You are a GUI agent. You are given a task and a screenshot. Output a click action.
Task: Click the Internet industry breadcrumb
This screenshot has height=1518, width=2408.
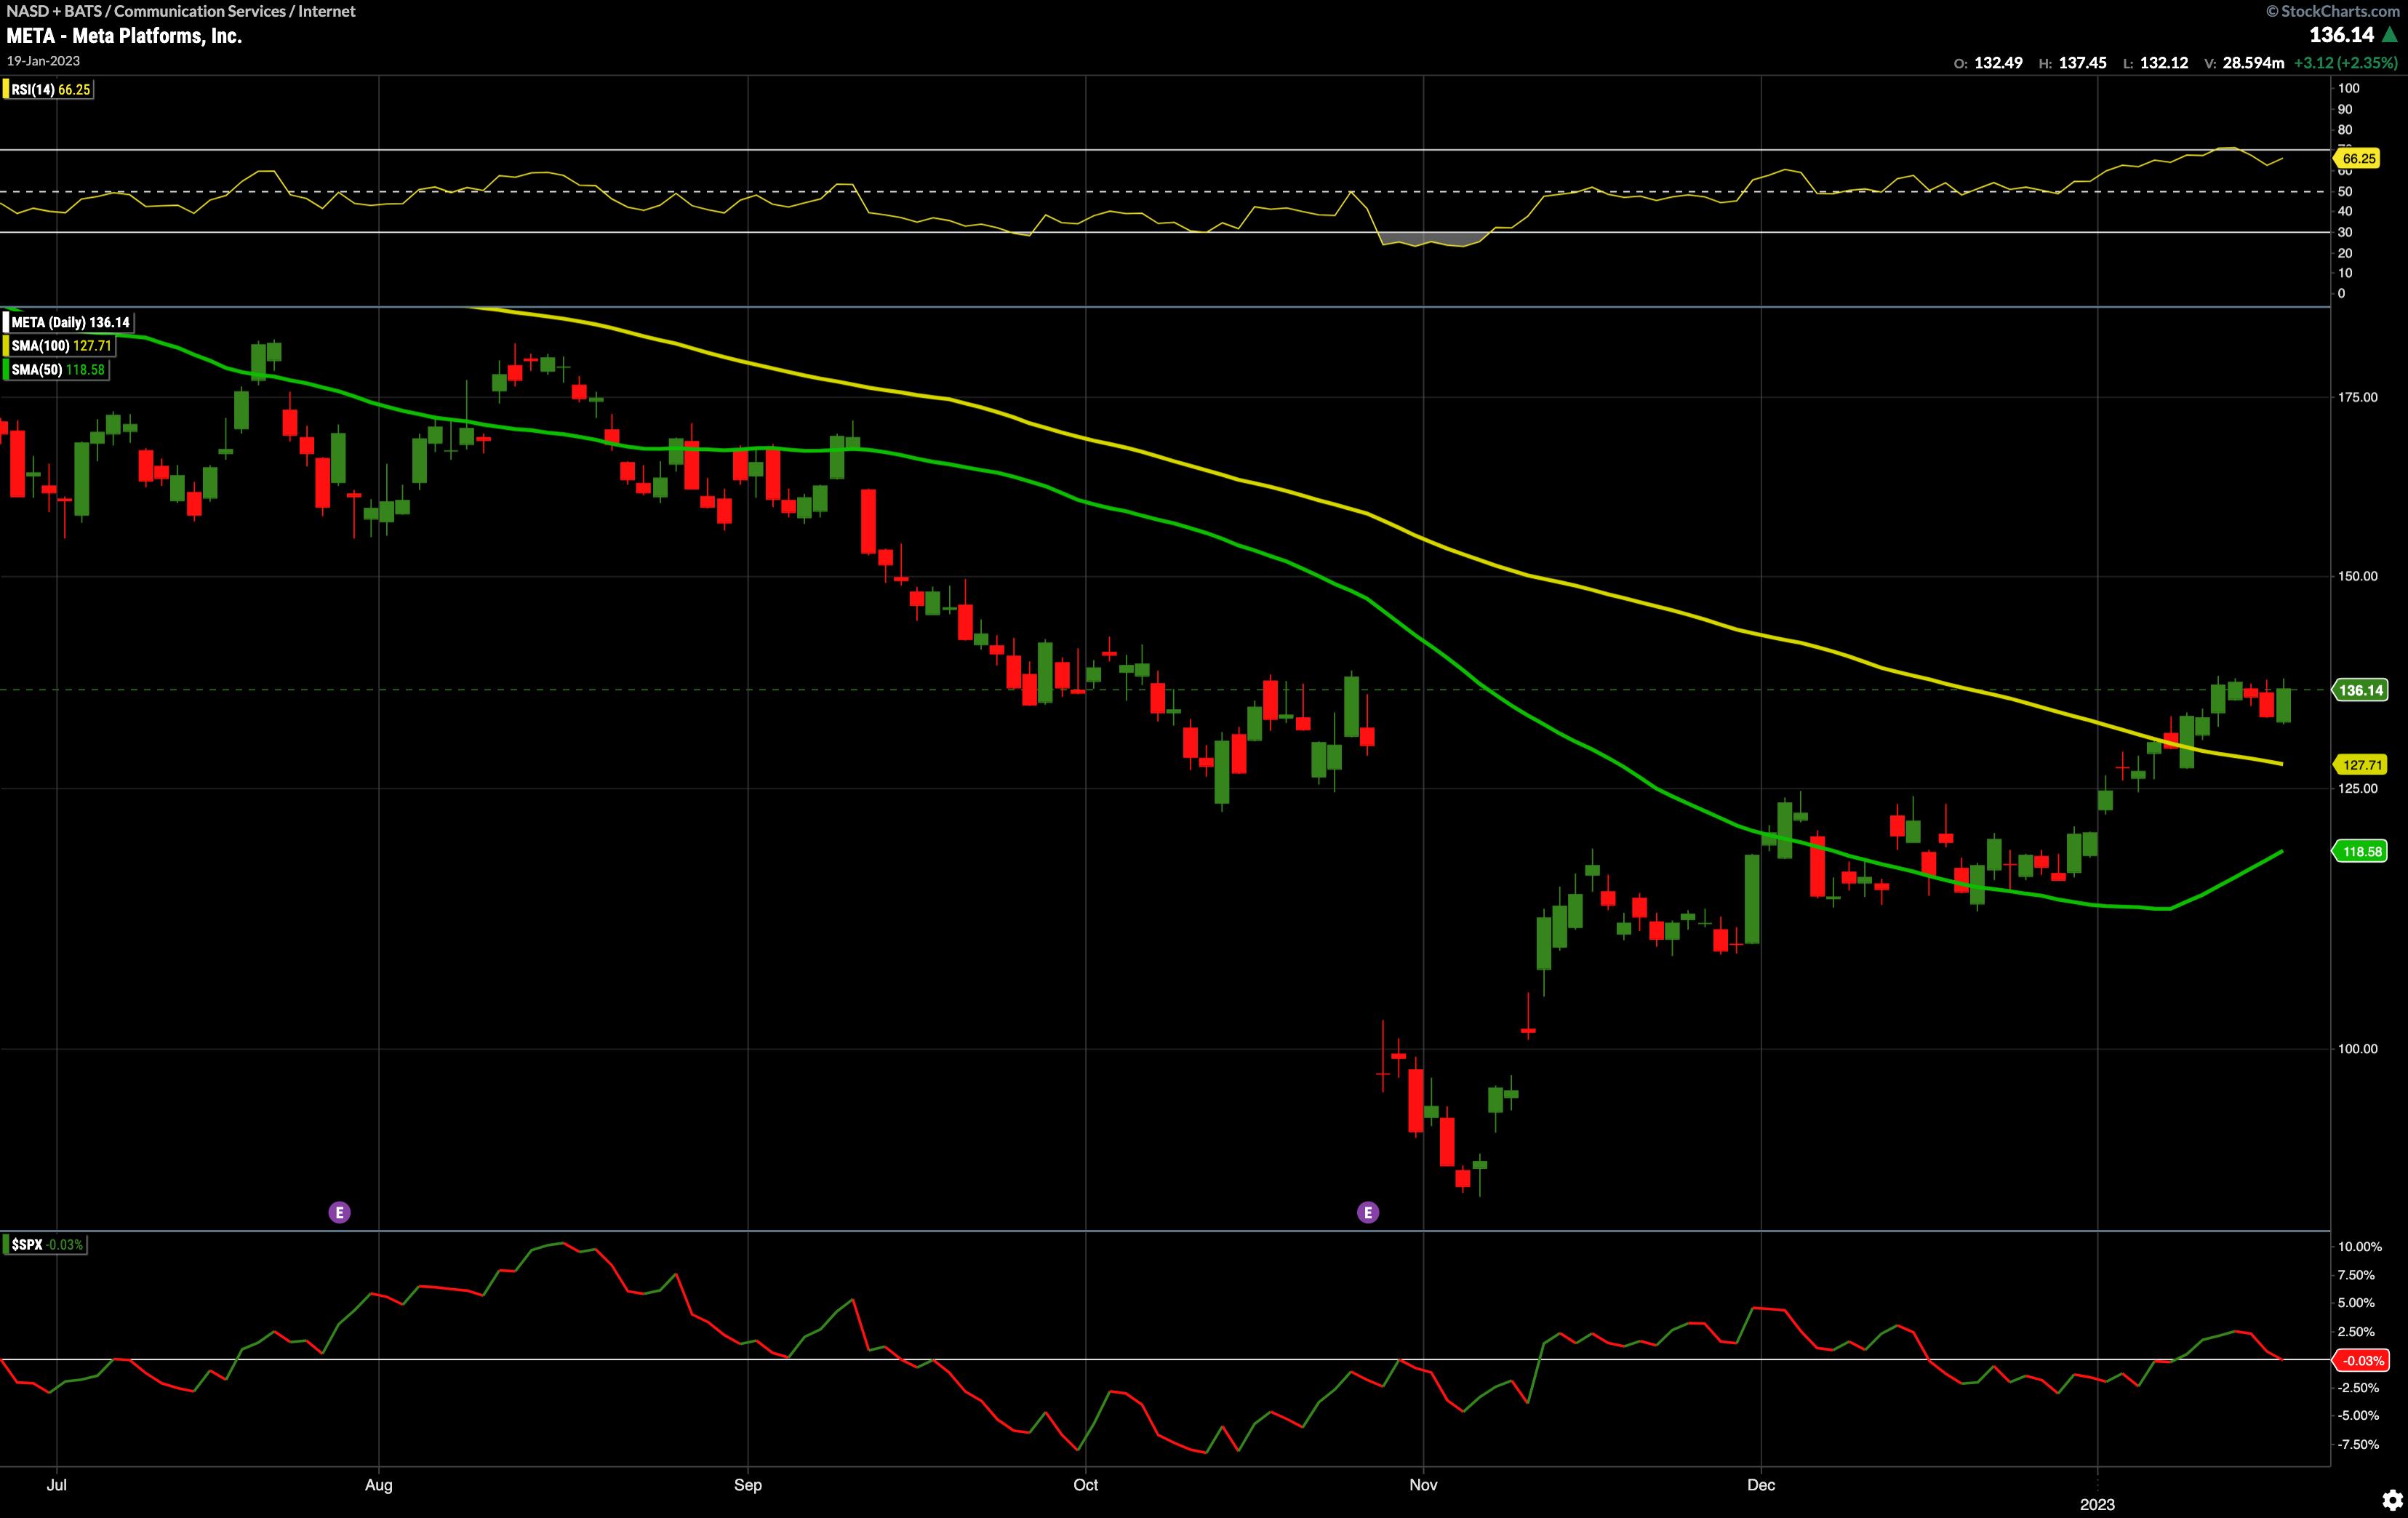[326, 11]
